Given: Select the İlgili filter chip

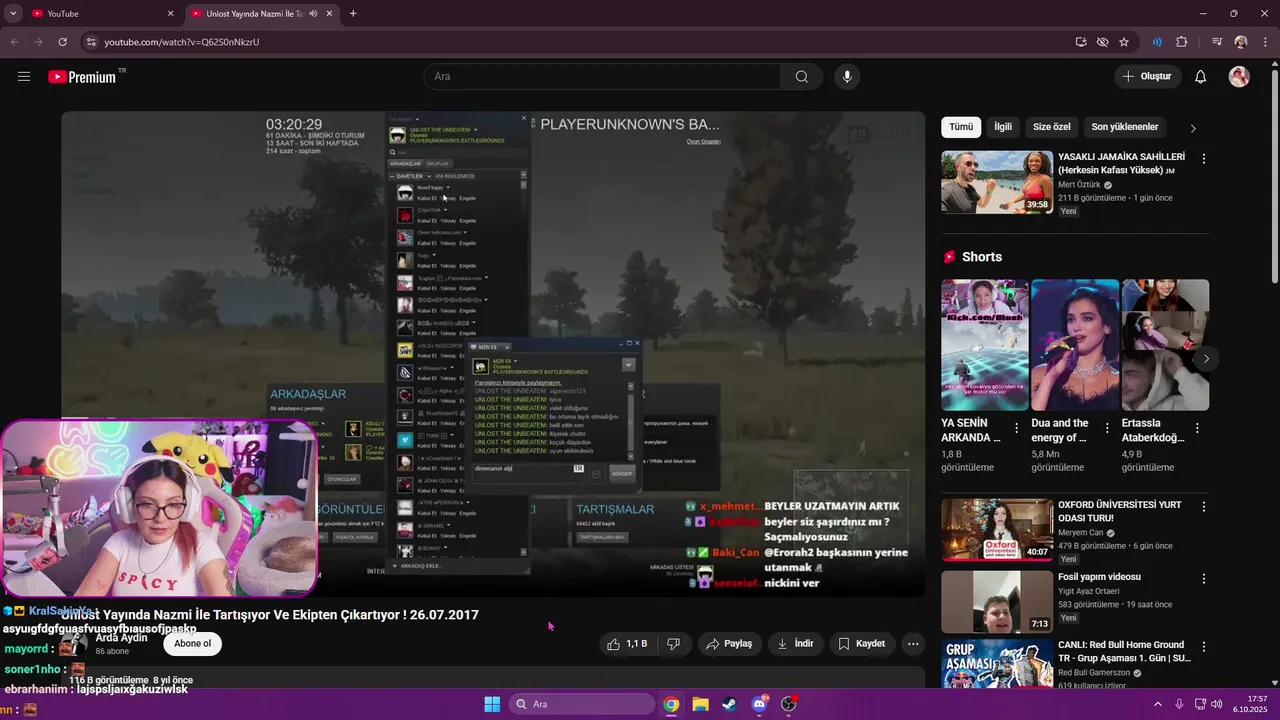Looking at the screenshot, I should 1003,127.
